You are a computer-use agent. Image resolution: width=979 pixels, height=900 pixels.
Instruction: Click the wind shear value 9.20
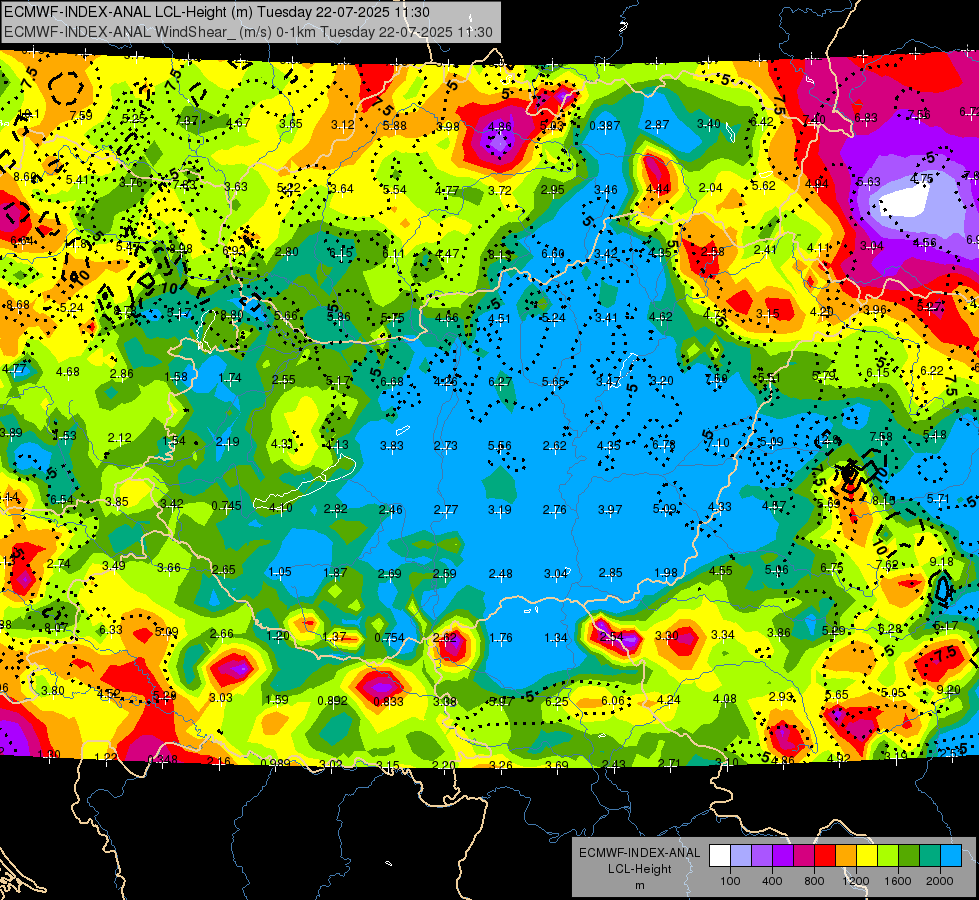click(x=948, y=690)
